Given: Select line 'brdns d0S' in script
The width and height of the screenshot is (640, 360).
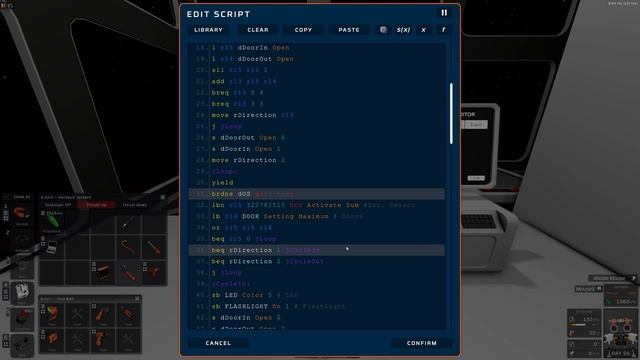Looking at the screenshot, I should tap(317, 194).
